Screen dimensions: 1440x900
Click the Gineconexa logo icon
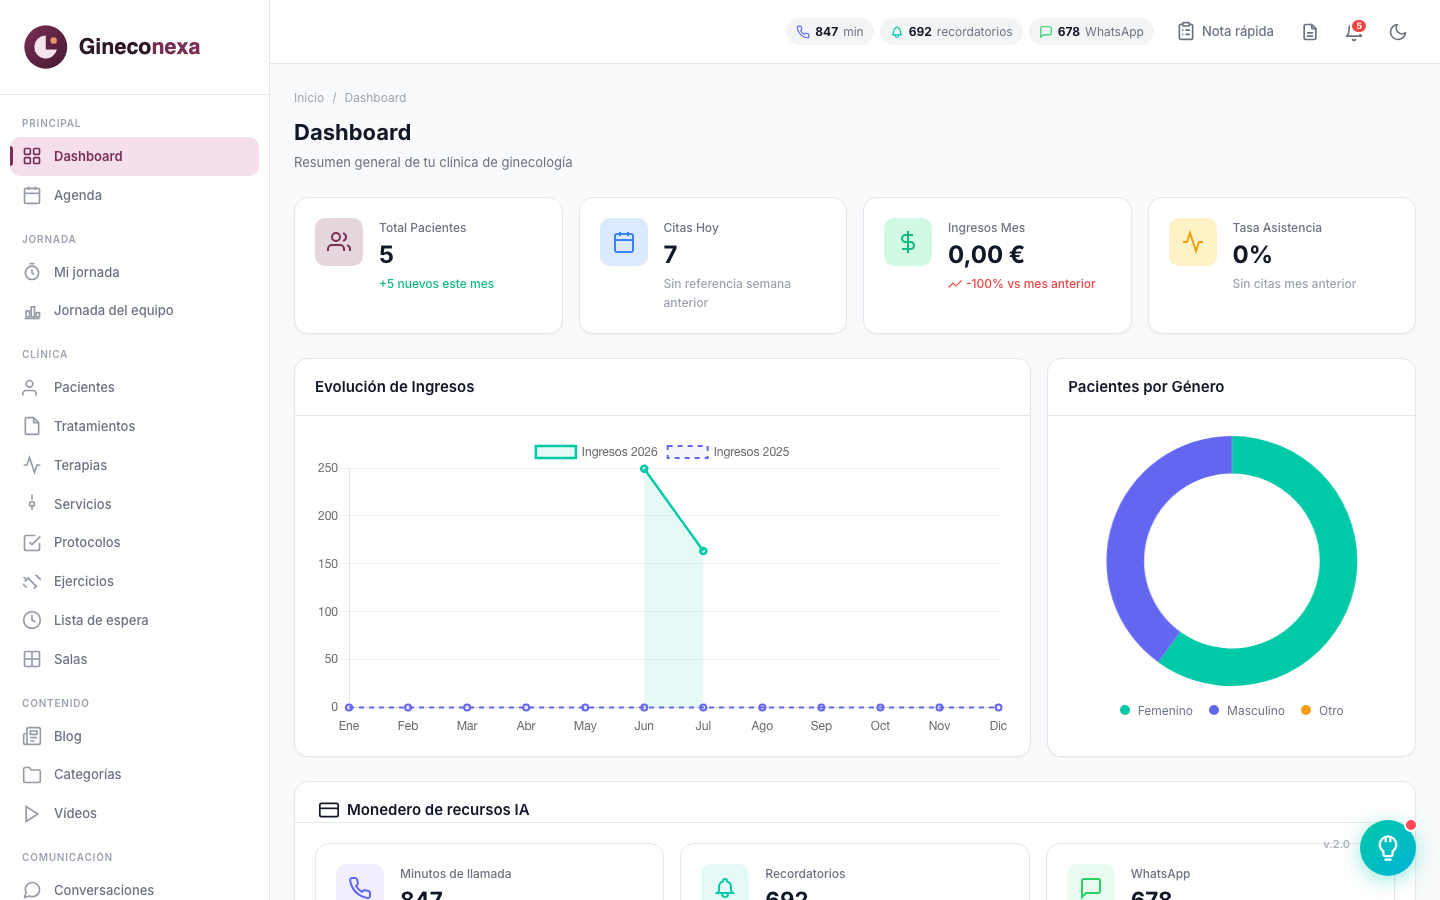pos(46,47)
